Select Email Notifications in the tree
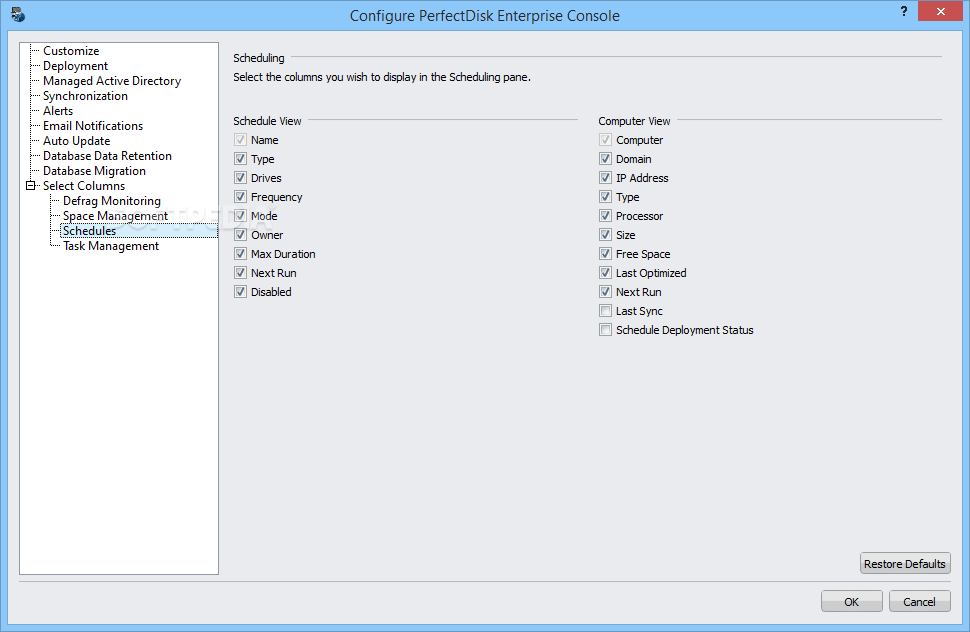 (x=93, y=126)
